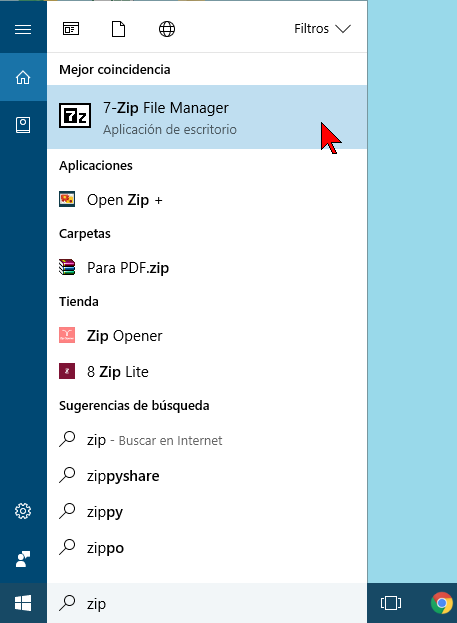Click the 7z application icon

click(x=75, y=116)
